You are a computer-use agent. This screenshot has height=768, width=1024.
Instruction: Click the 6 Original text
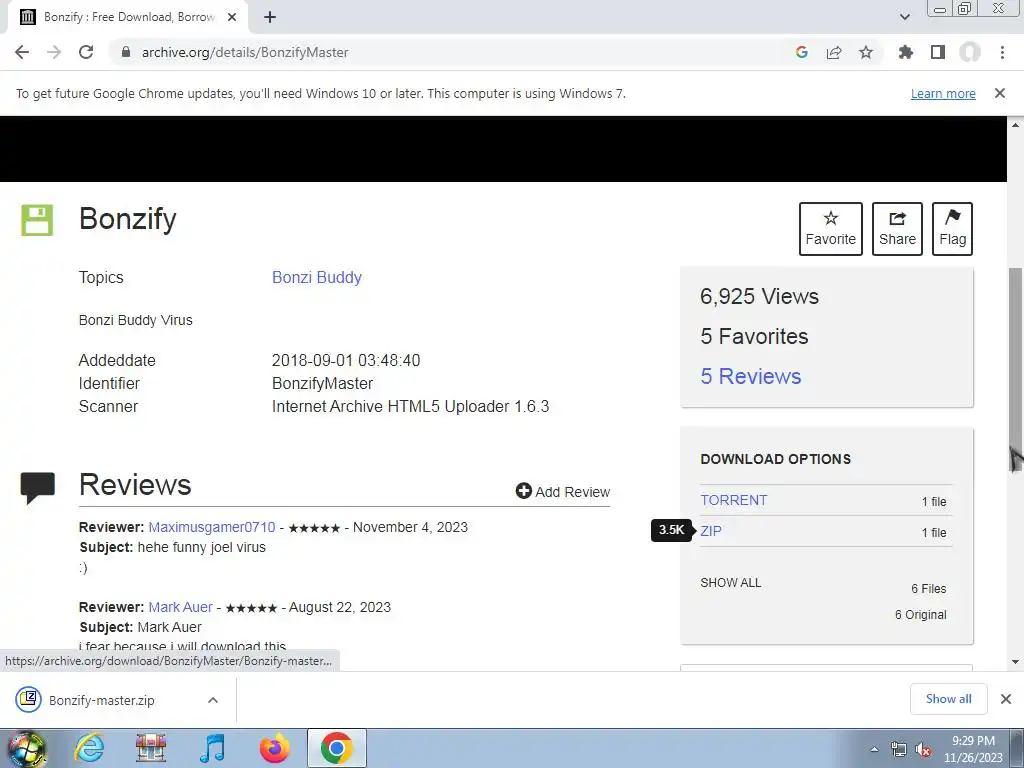920,615
